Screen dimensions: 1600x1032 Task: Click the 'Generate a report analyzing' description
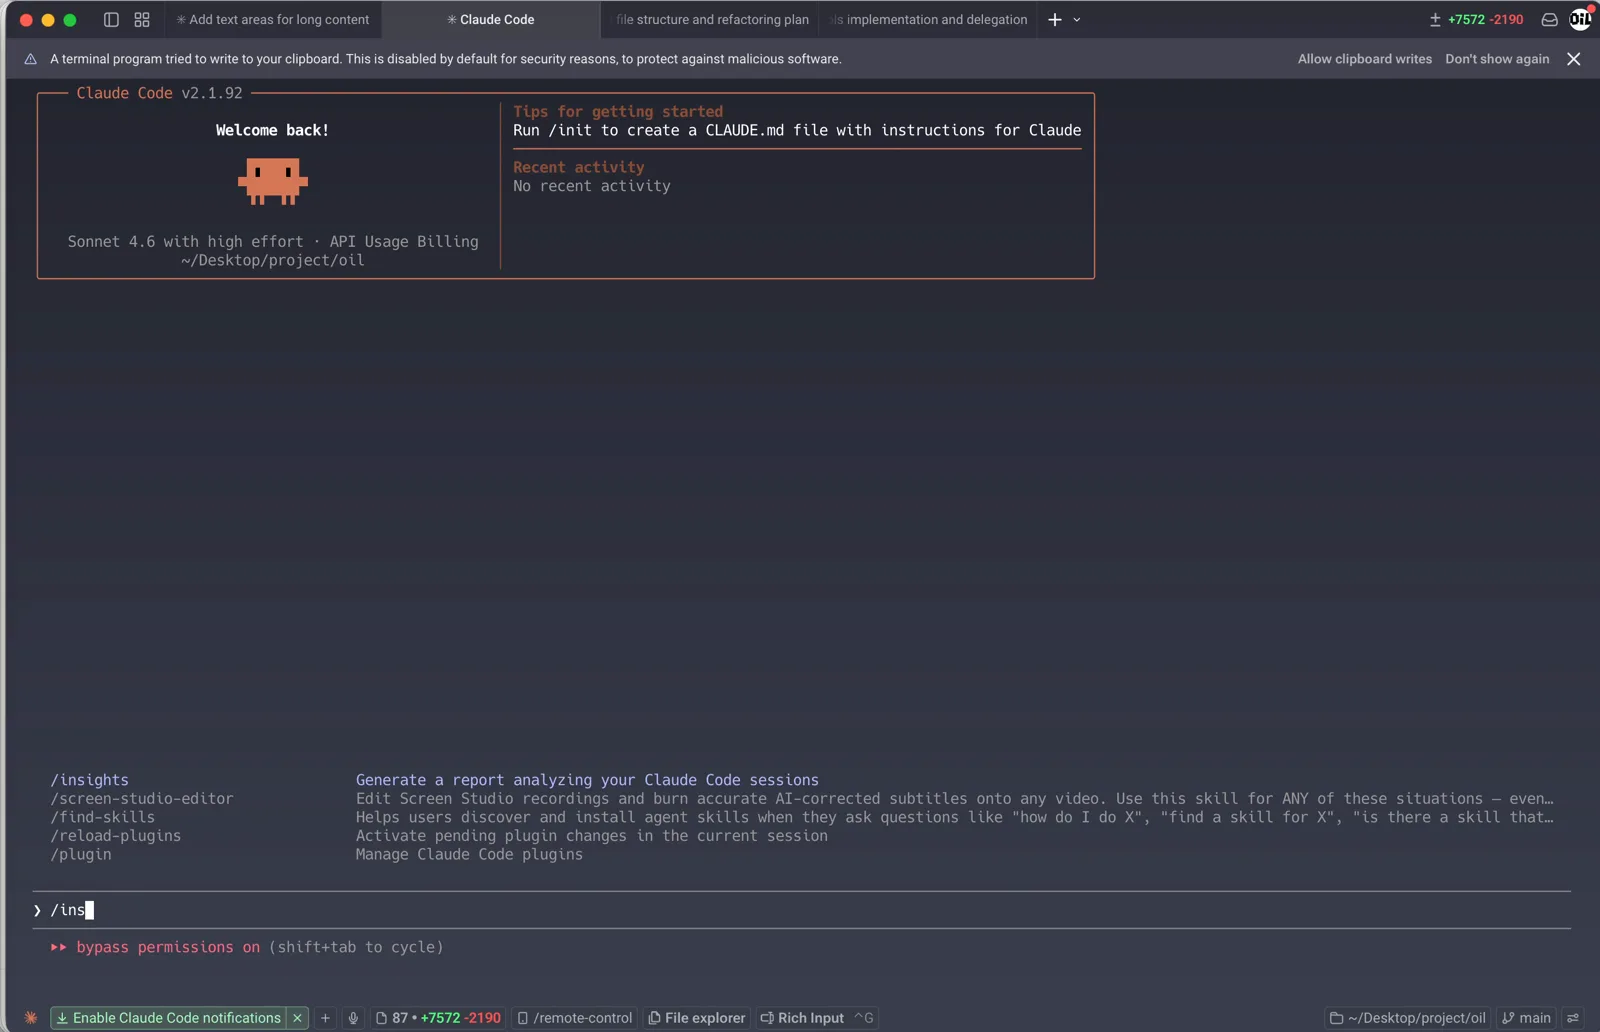(587, 780)
